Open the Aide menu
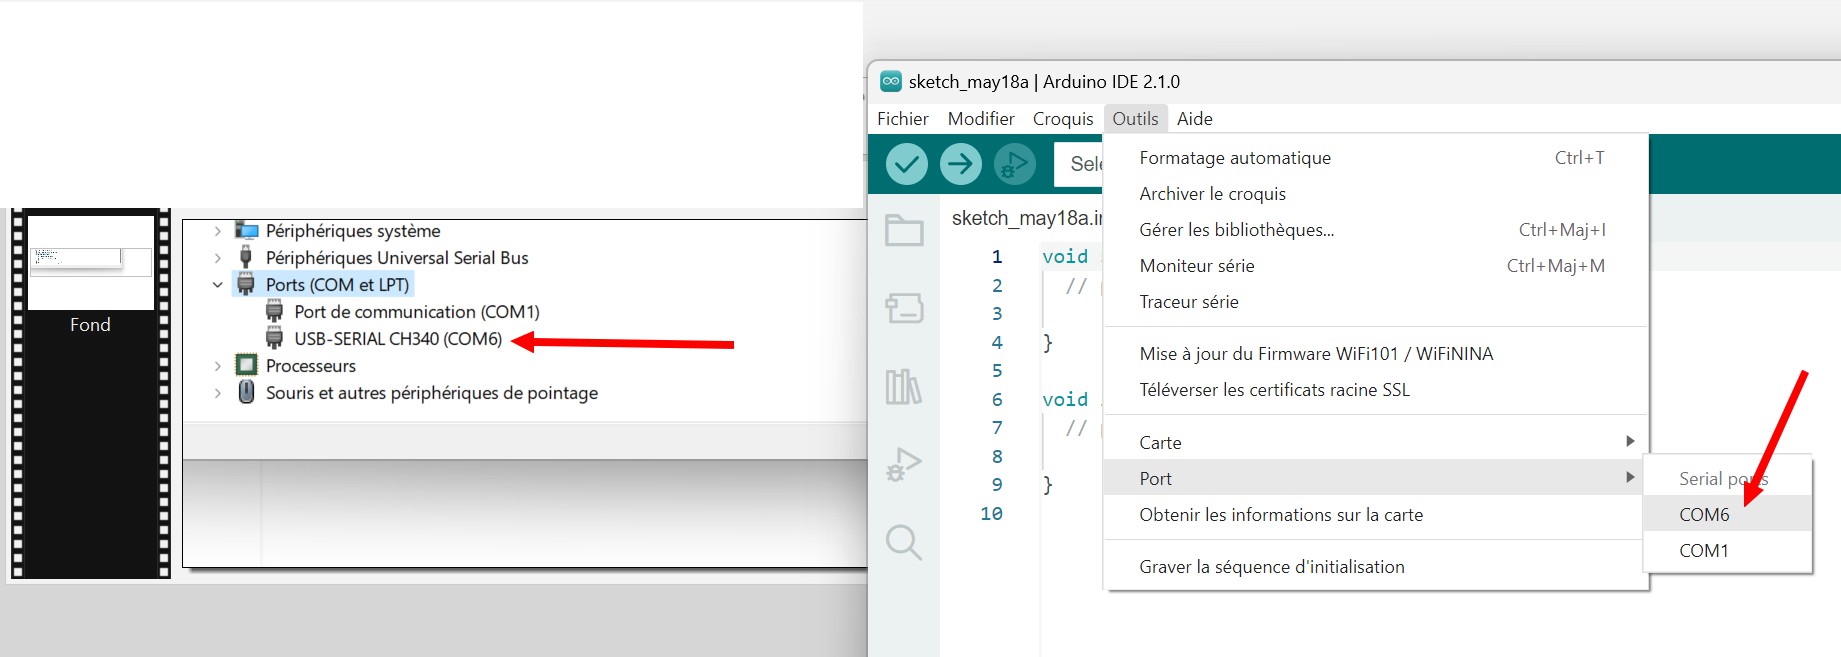This screenshot has width=1841, height=657. (x=1194, y=118)
